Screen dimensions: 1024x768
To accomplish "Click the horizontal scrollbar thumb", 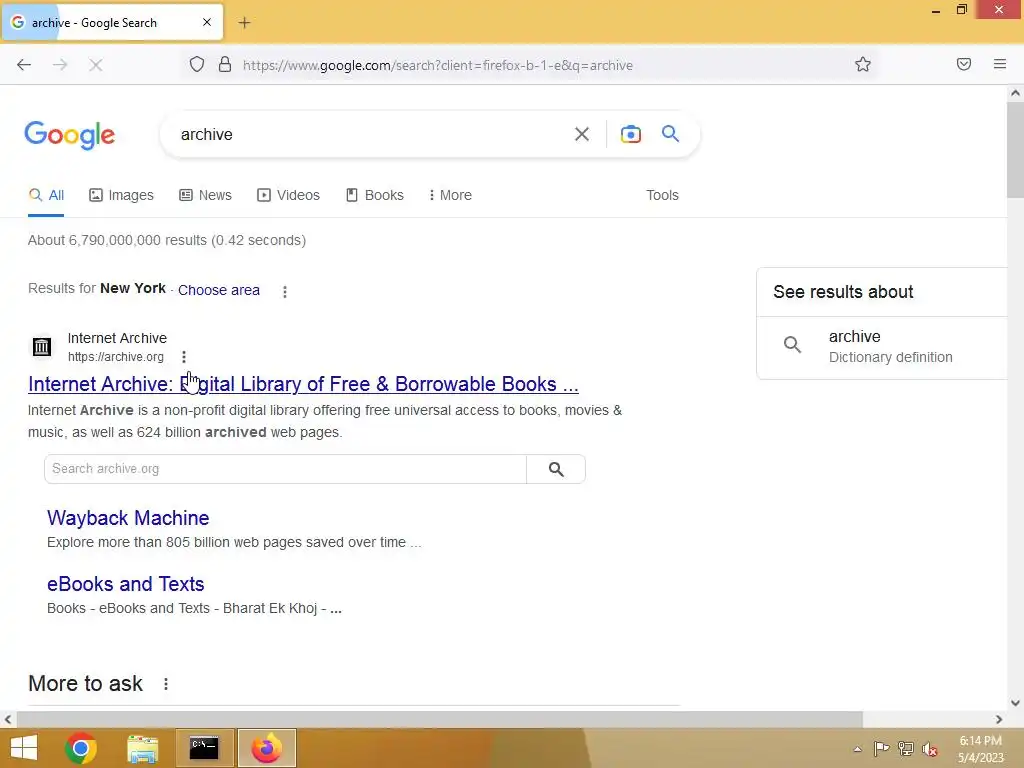I will coord(440,719).
